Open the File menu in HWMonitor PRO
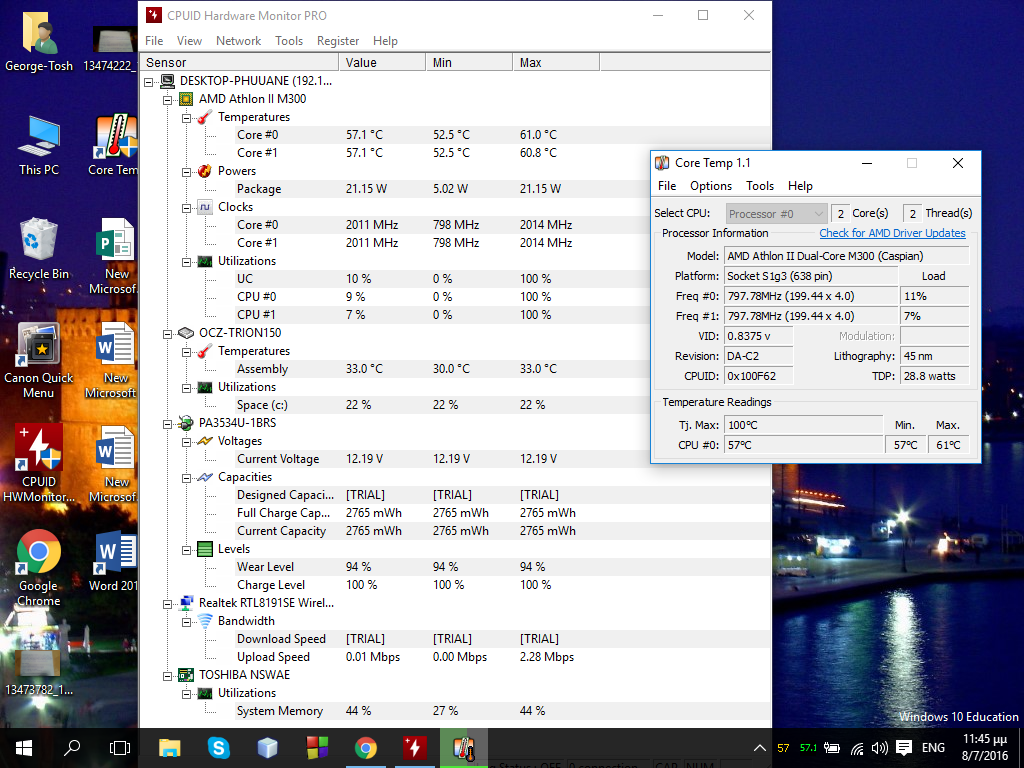 coord(154,40)
